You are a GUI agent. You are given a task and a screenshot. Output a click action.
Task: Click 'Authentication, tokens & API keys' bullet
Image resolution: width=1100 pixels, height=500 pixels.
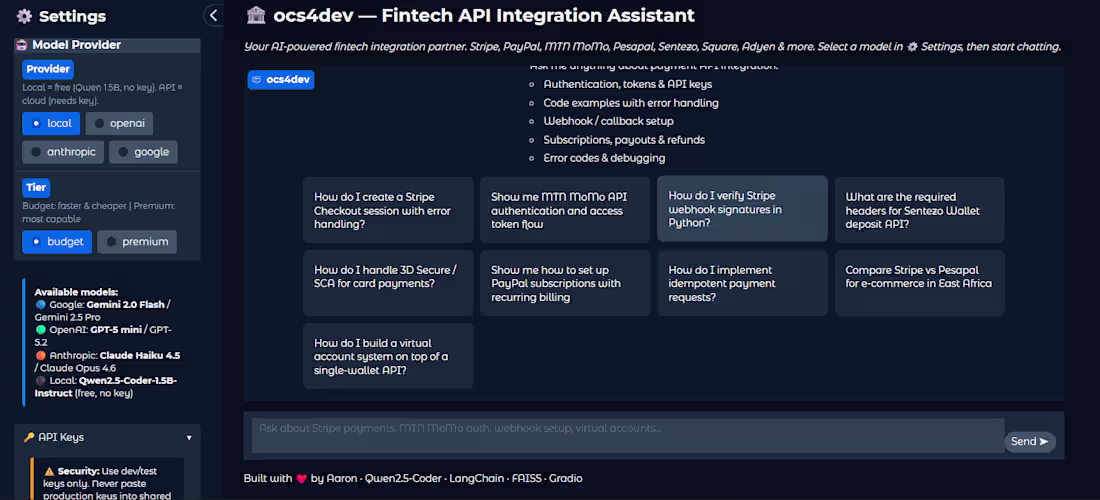coord(628,84)
